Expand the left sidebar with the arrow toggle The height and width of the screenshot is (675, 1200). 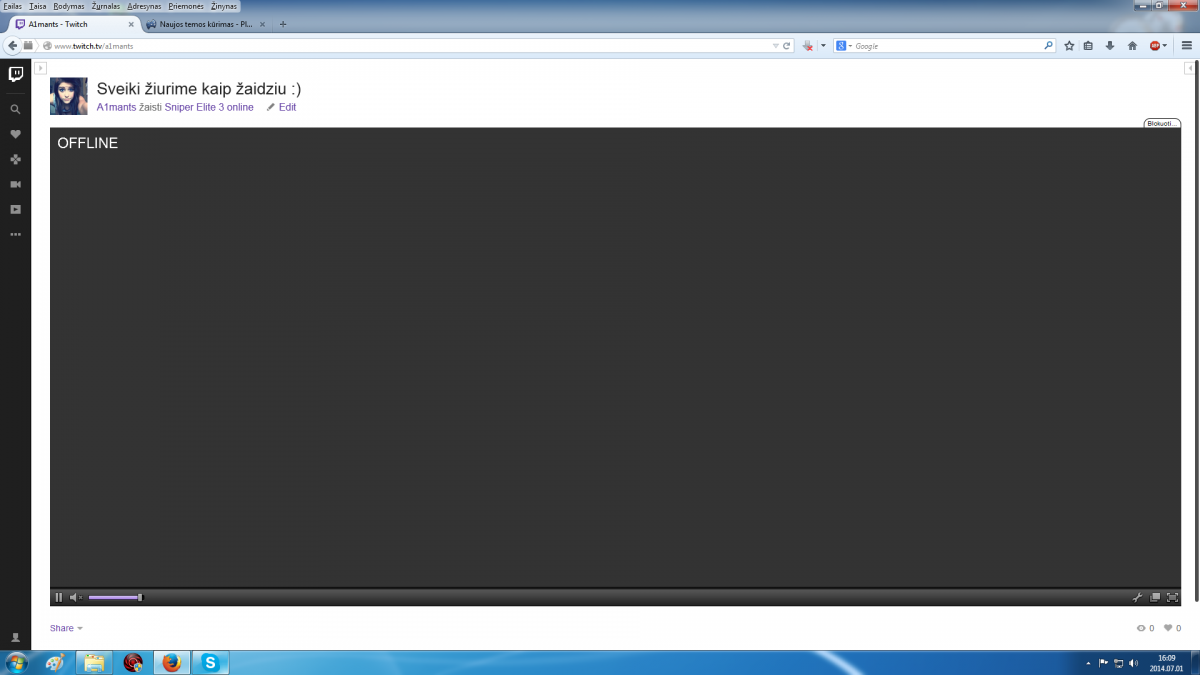[40, 68]
